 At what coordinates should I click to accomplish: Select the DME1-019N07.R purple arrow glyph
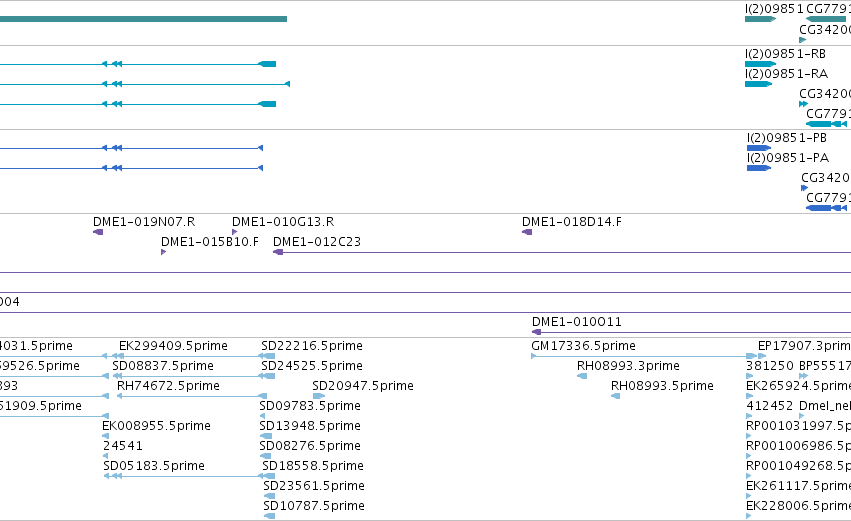tap(98, 232)
